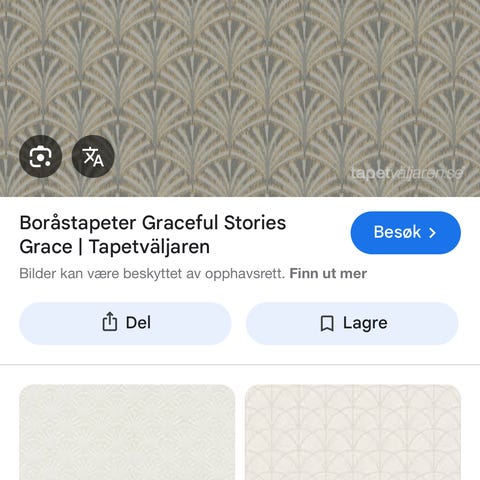The height and width of the screenshot is (480, 480).
Task: Search the image with Google Lens icon
Action: [x=41, y=156]
